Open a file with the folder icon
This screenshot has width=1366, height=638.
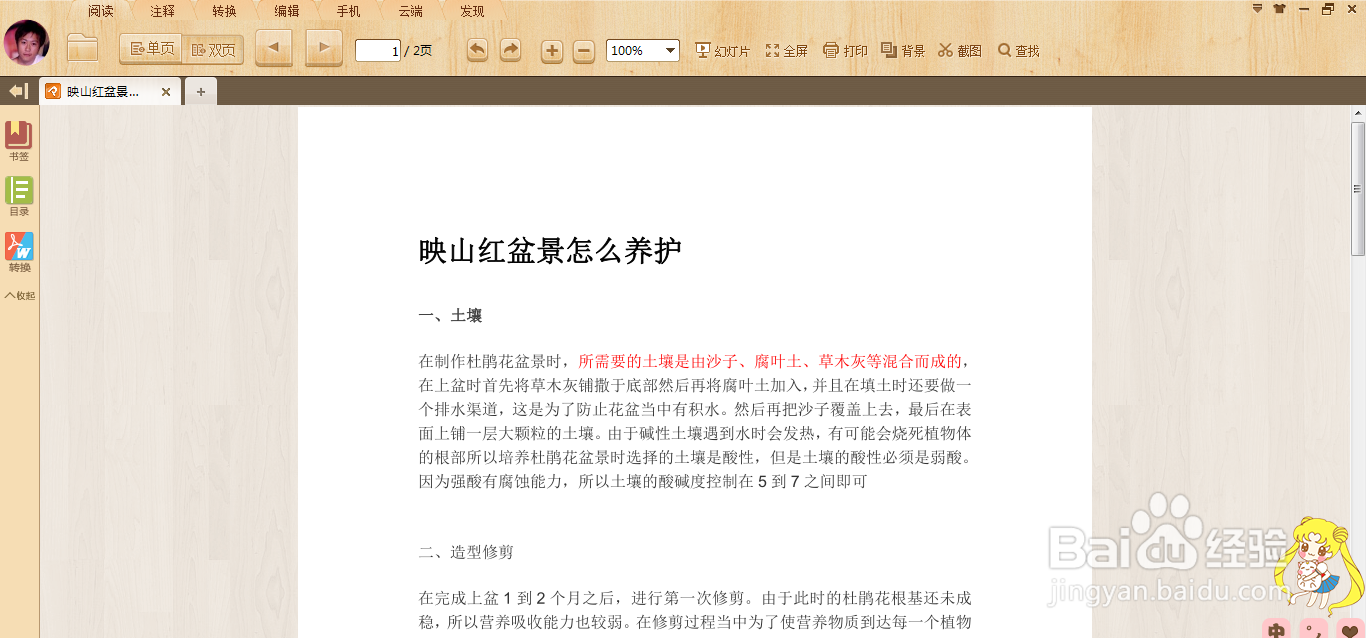tap(82, 48)
